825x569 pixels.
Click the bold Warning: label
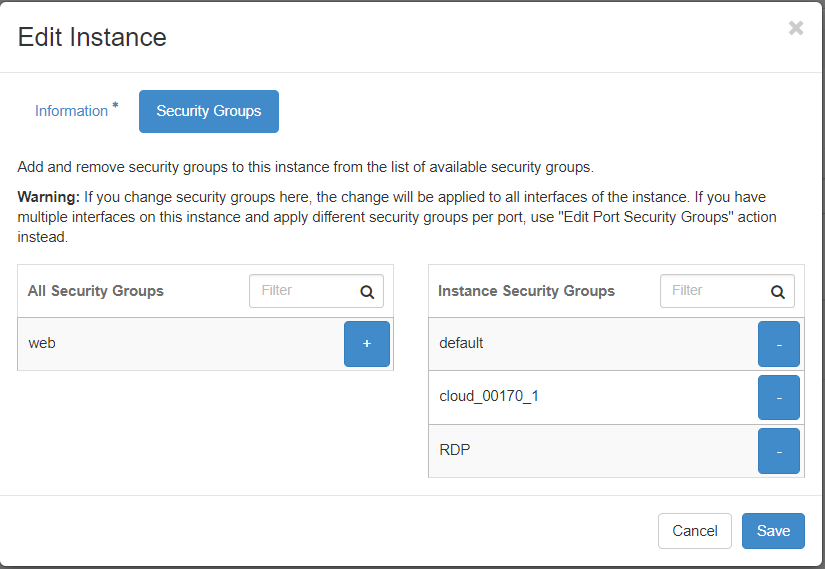pyautogui.click(x=48, y=197)
